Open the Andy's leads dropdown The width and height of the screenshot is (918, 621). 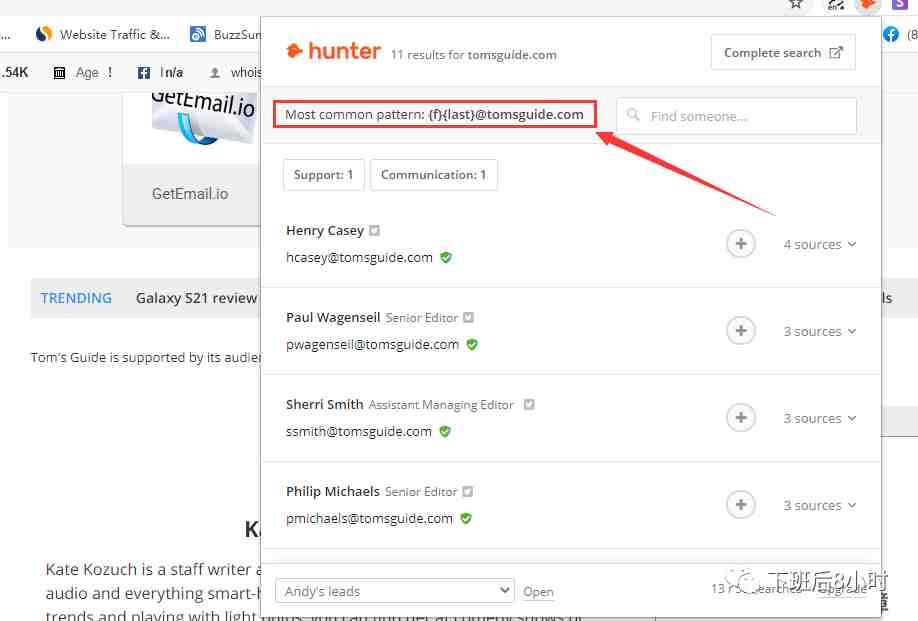(x=395, y=591)
